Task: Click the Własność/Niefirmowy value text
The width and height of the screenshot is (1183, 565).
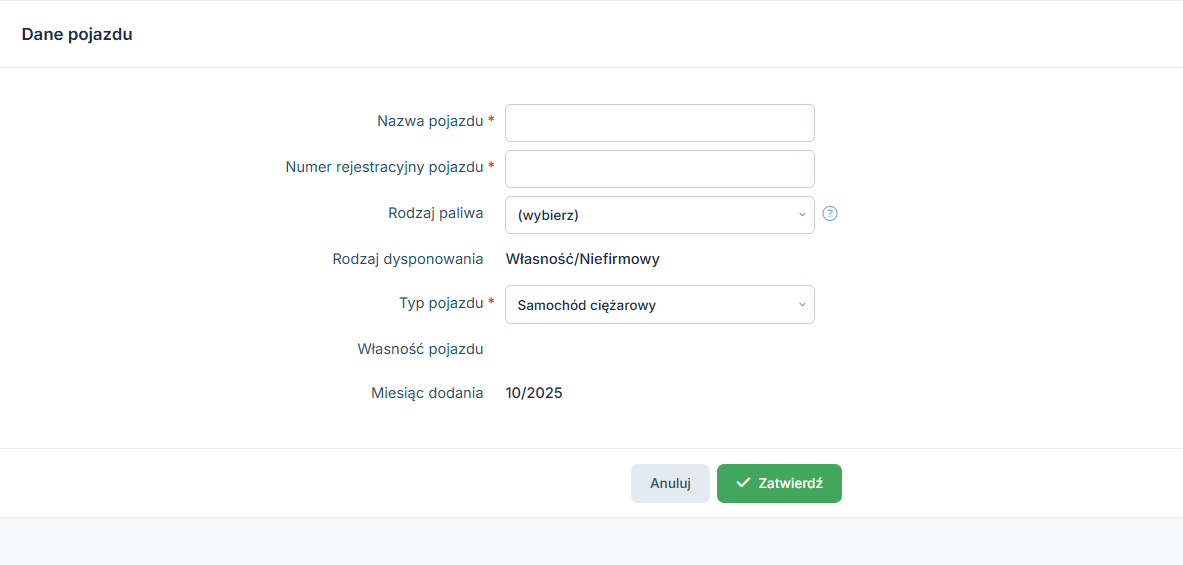Action: pyautogui.click(x=582, y=259)
